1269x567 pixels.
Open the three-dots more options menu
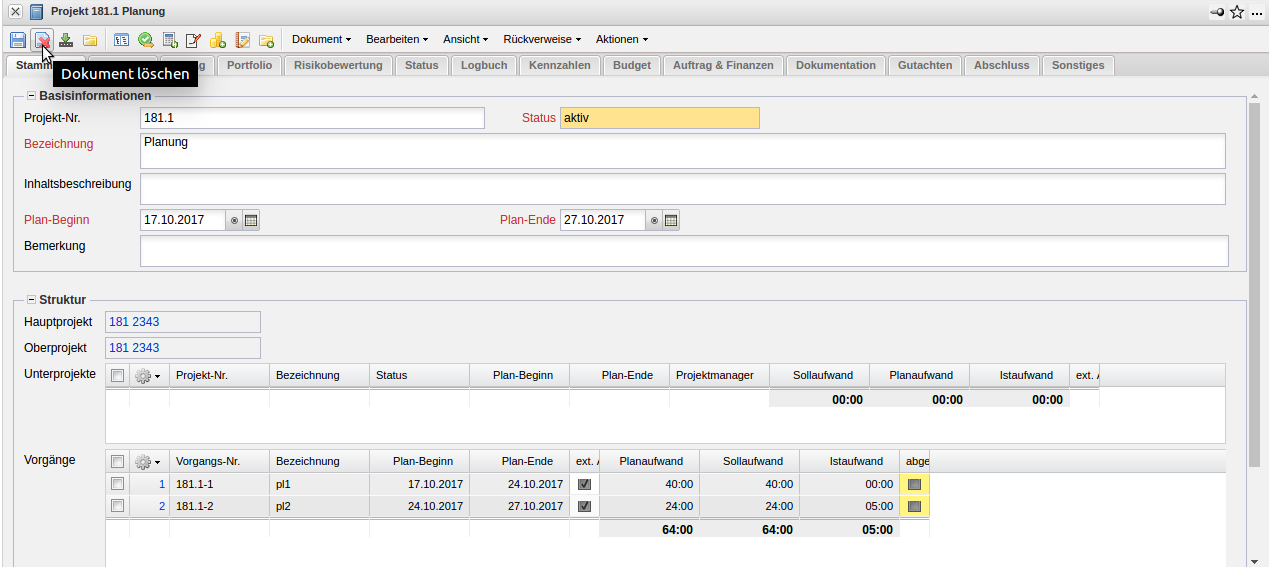pyautogui.click(x=1256, y=12)
